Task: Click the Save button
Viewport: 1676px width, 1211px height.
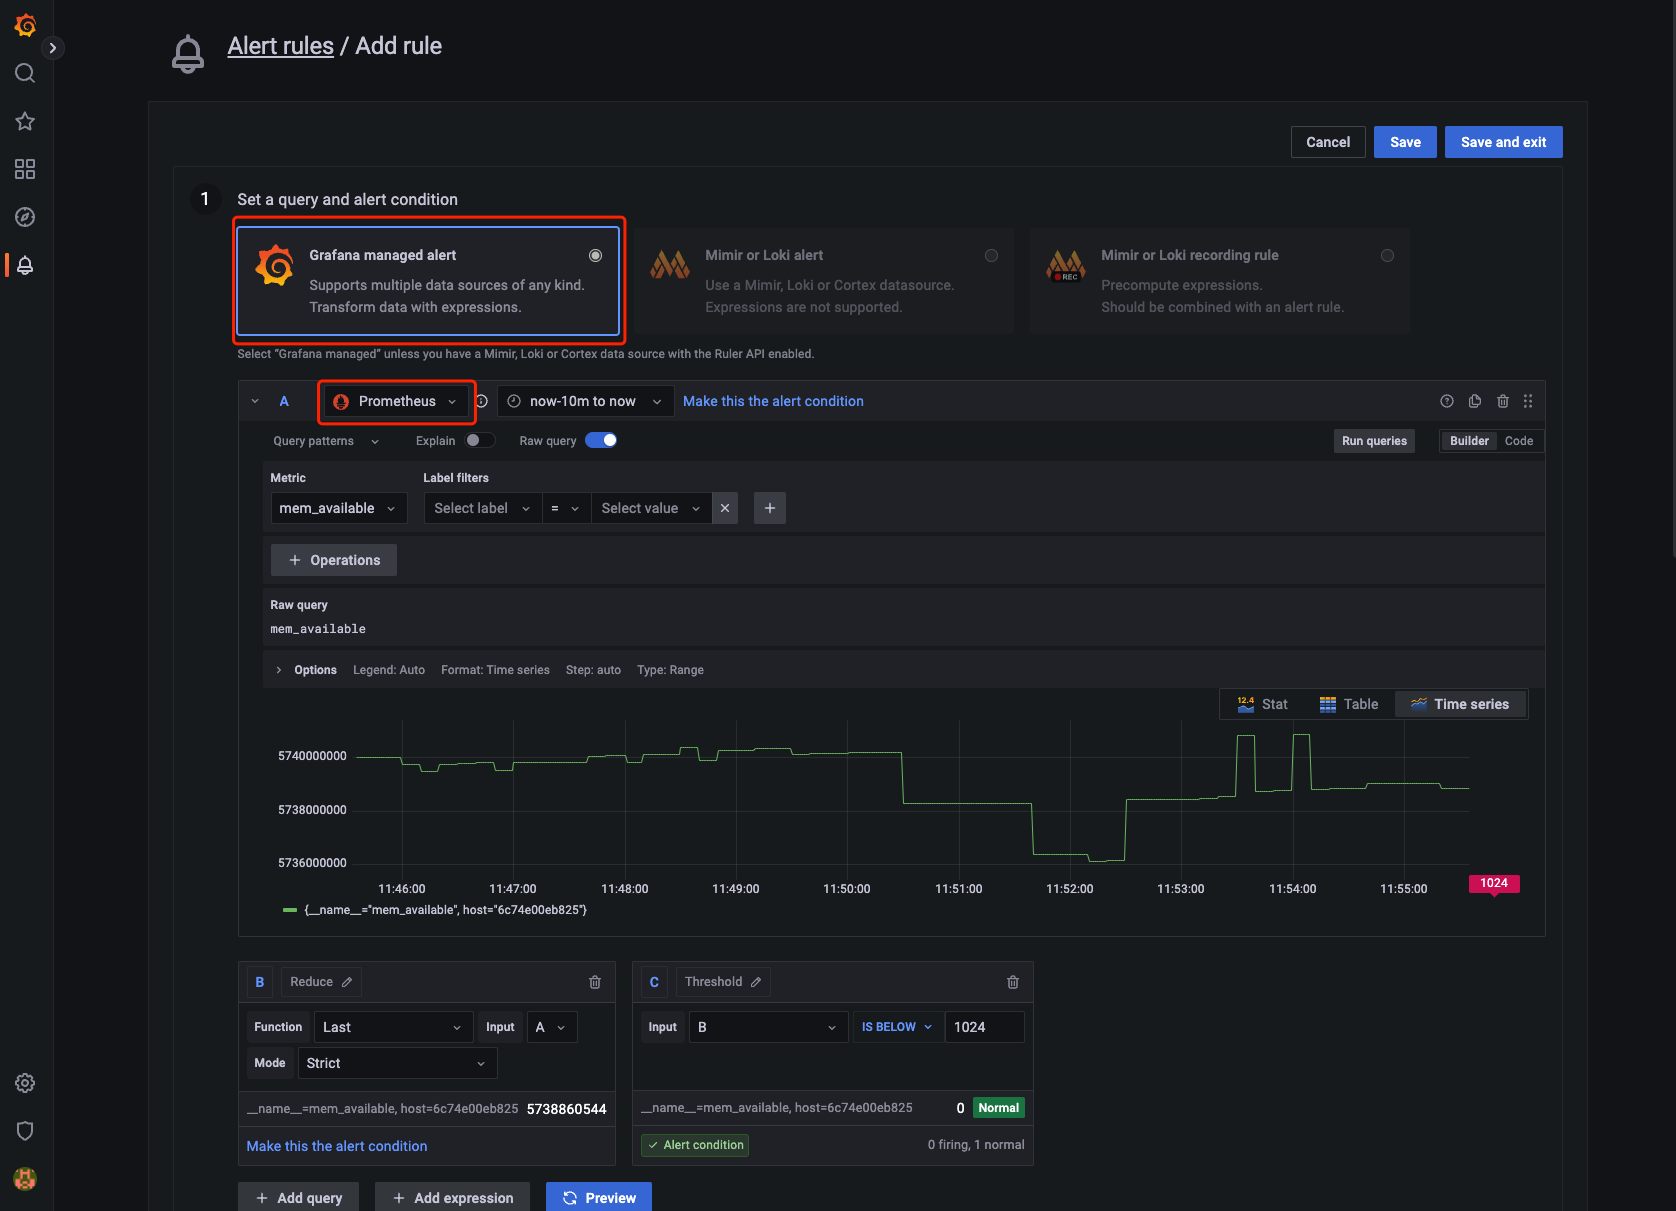Action: (x=1405, y=142)
